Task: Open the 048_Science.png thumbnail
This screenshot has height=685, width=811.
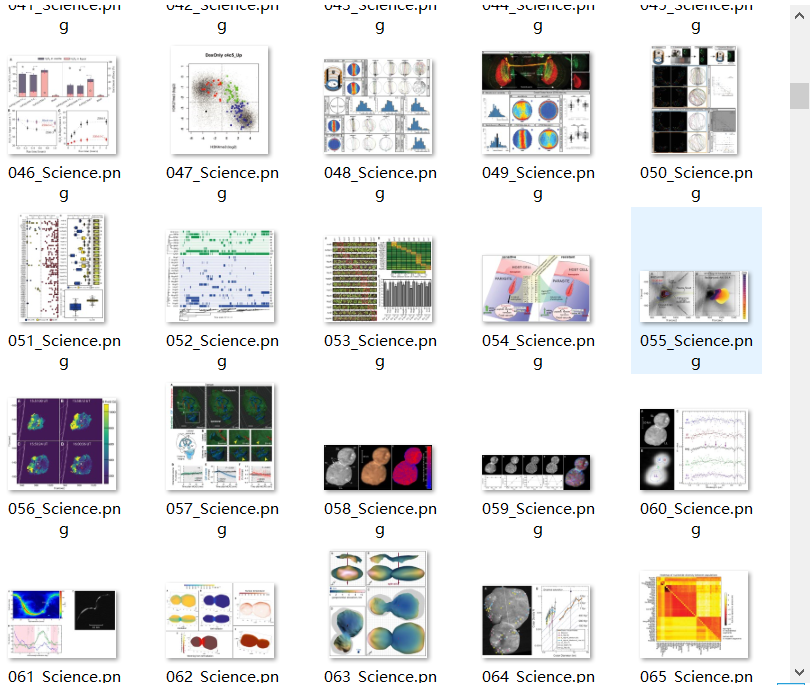Action: pyautogui.click(x=378, y=106)
